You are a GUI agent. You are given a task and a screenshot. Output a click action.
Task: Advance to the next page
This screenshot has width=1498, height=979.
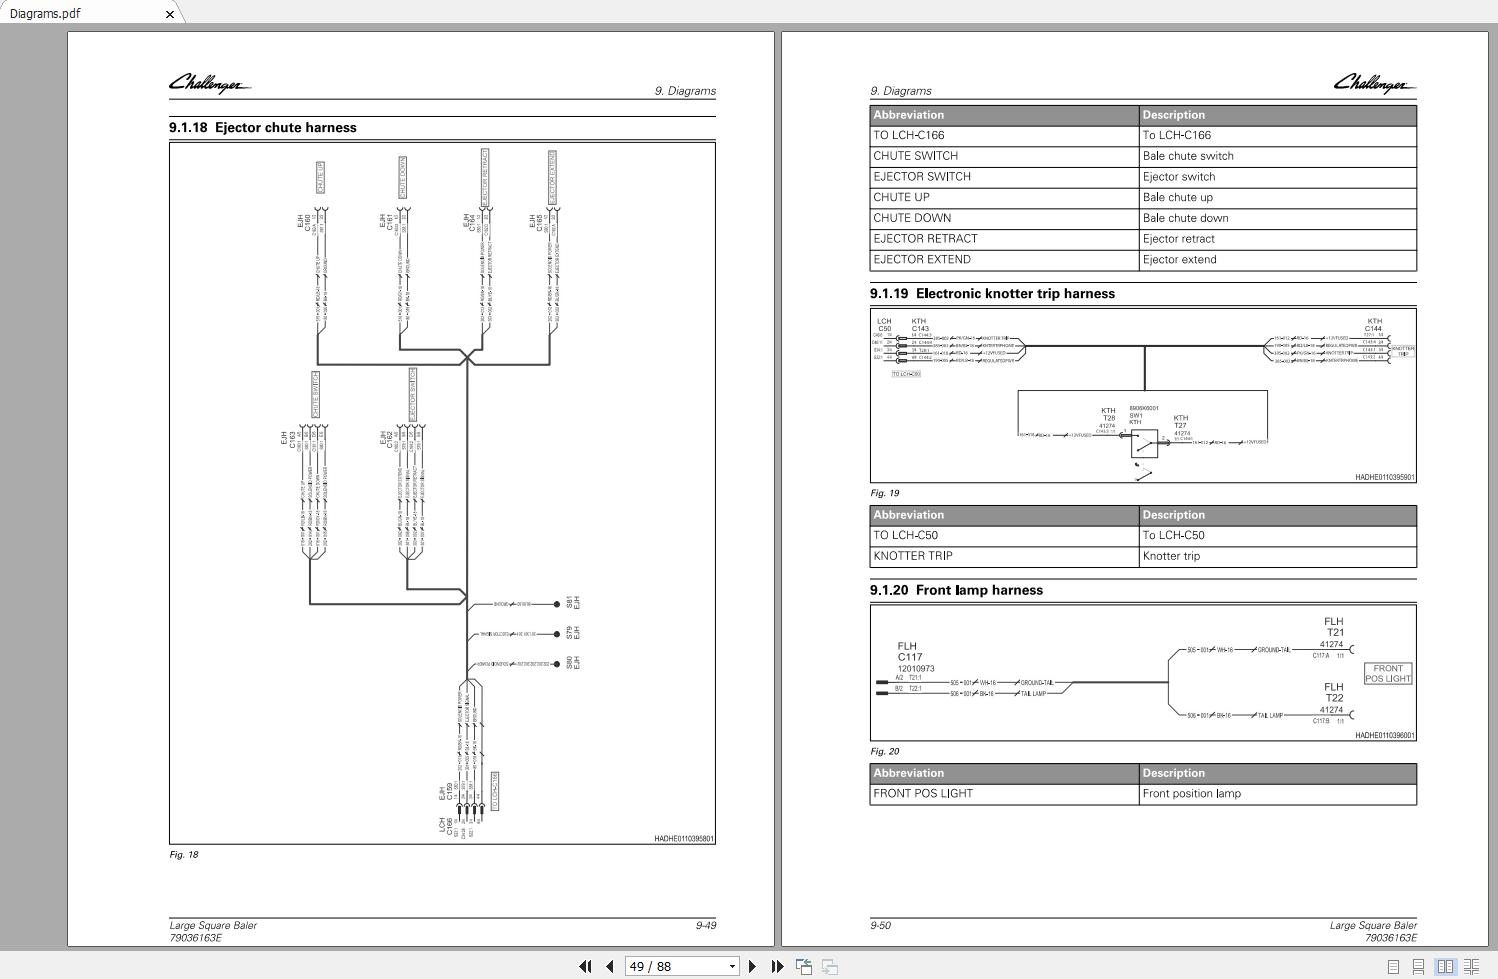[752, 966]
